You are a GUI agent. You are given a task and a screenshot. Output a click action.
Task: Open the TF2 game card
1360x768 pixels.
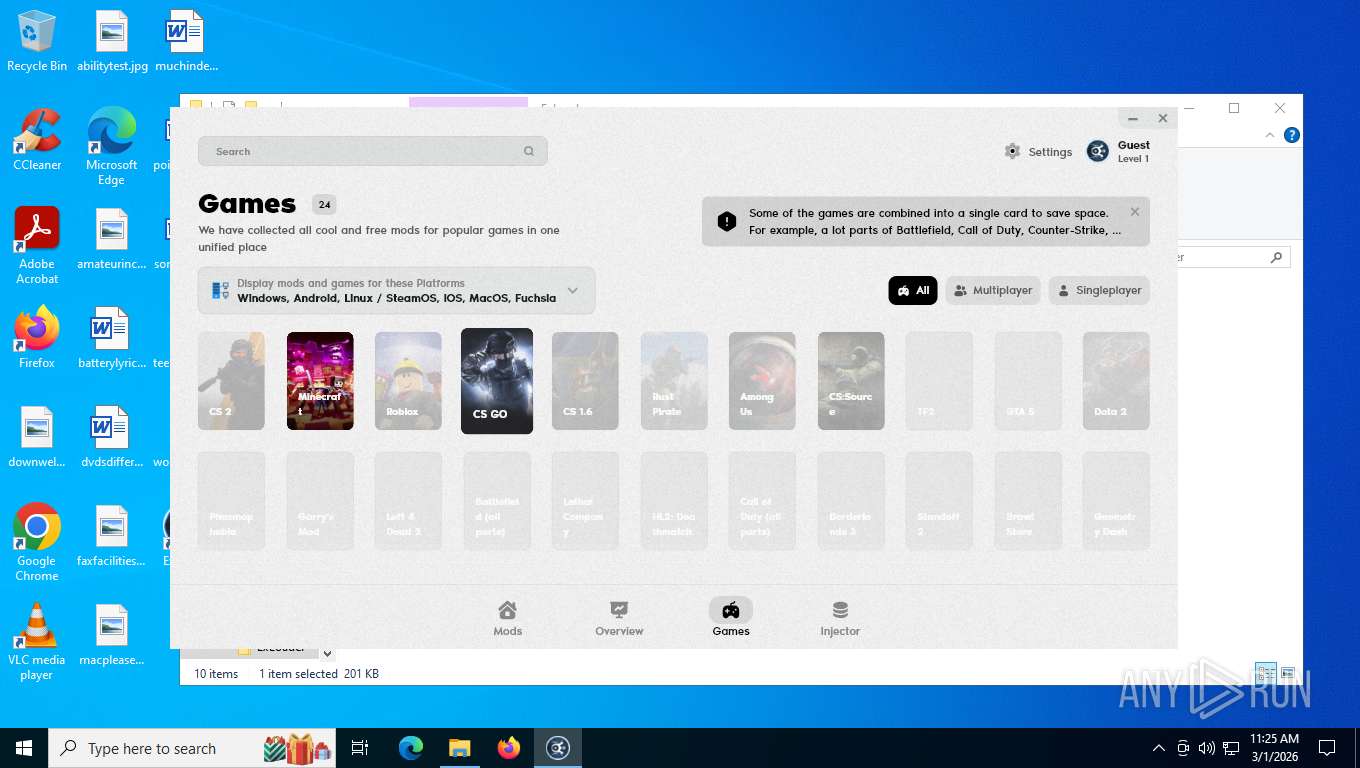pyautogui.click(x=939, y=381)
